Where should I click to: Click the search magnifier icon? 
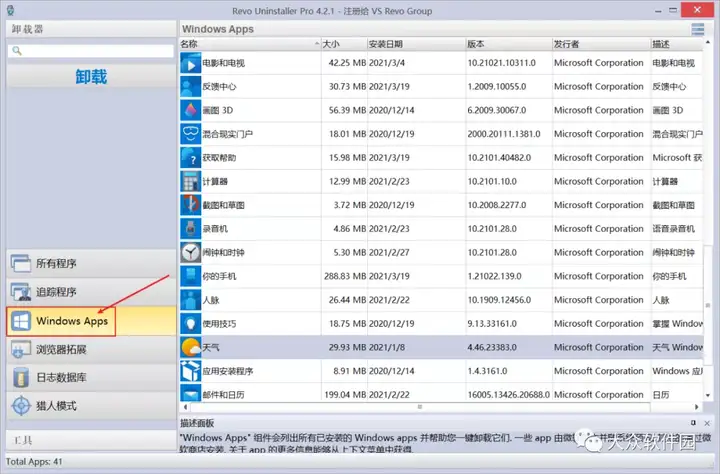tap(17, 51)
